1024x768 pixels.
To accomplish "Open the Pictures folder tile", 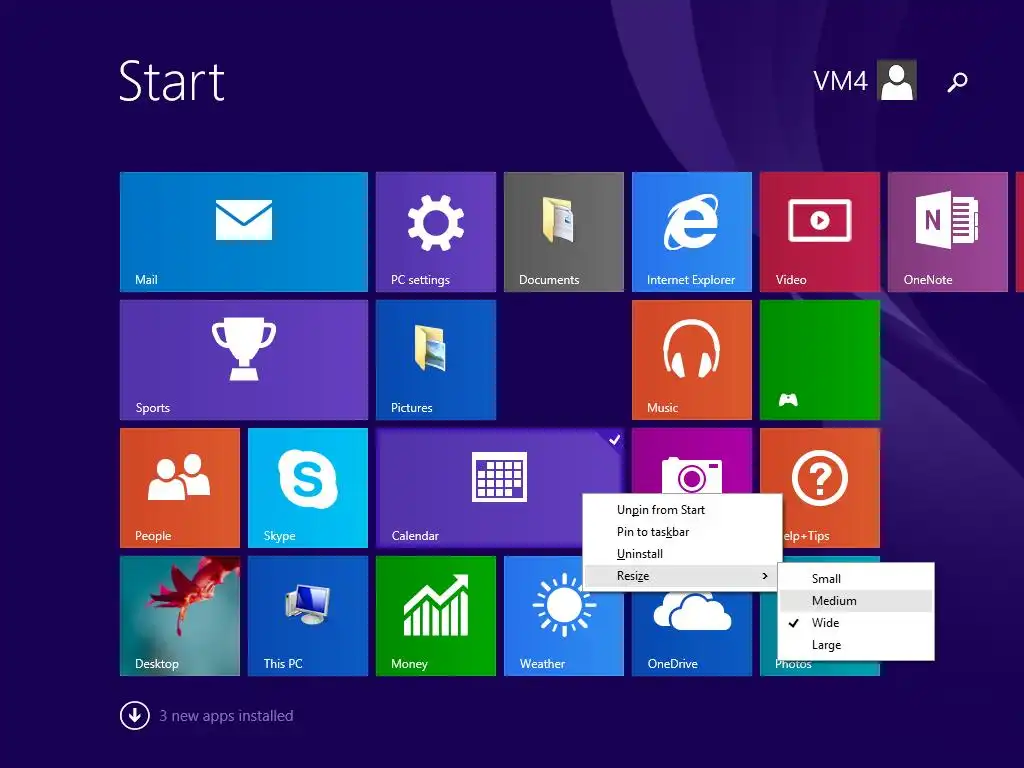I will [x=436, y=360].
